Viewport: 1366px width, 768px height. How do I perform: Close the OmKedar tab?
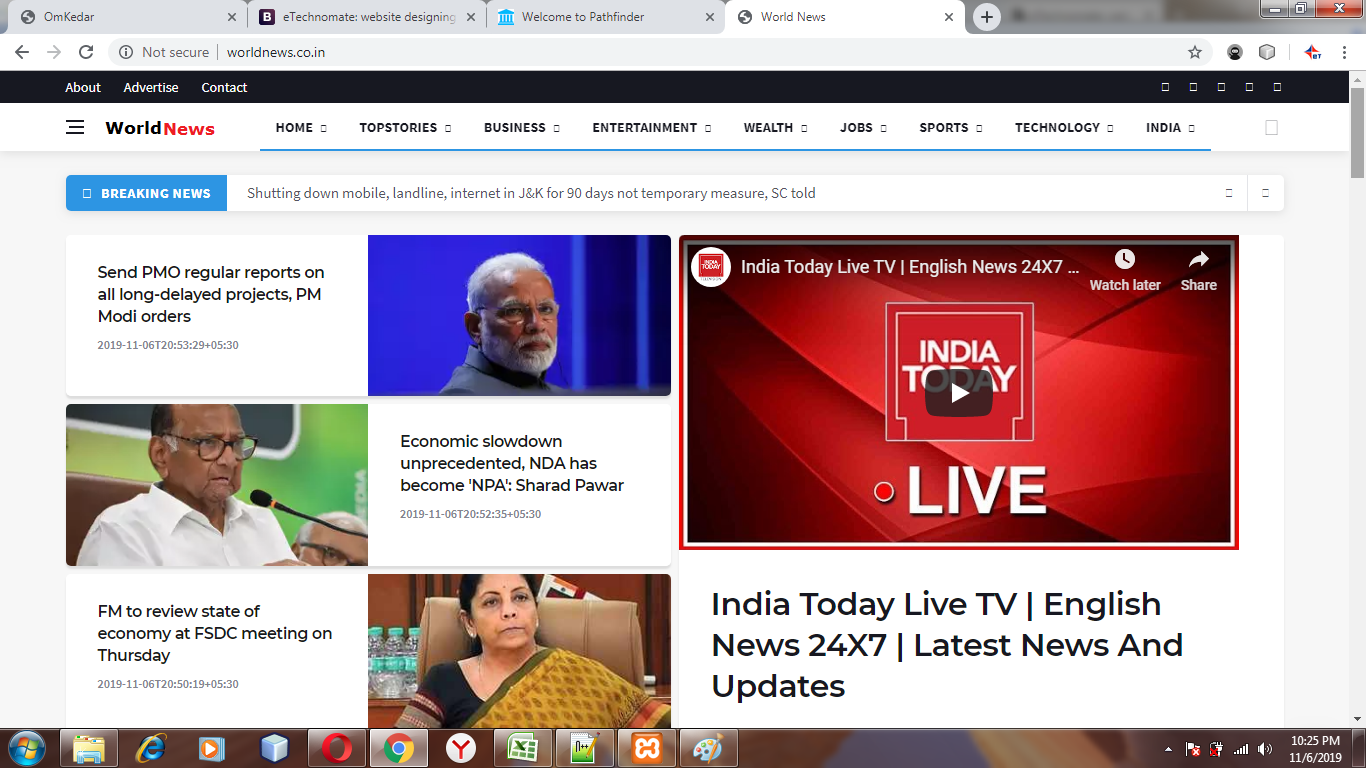coord(232,17)
